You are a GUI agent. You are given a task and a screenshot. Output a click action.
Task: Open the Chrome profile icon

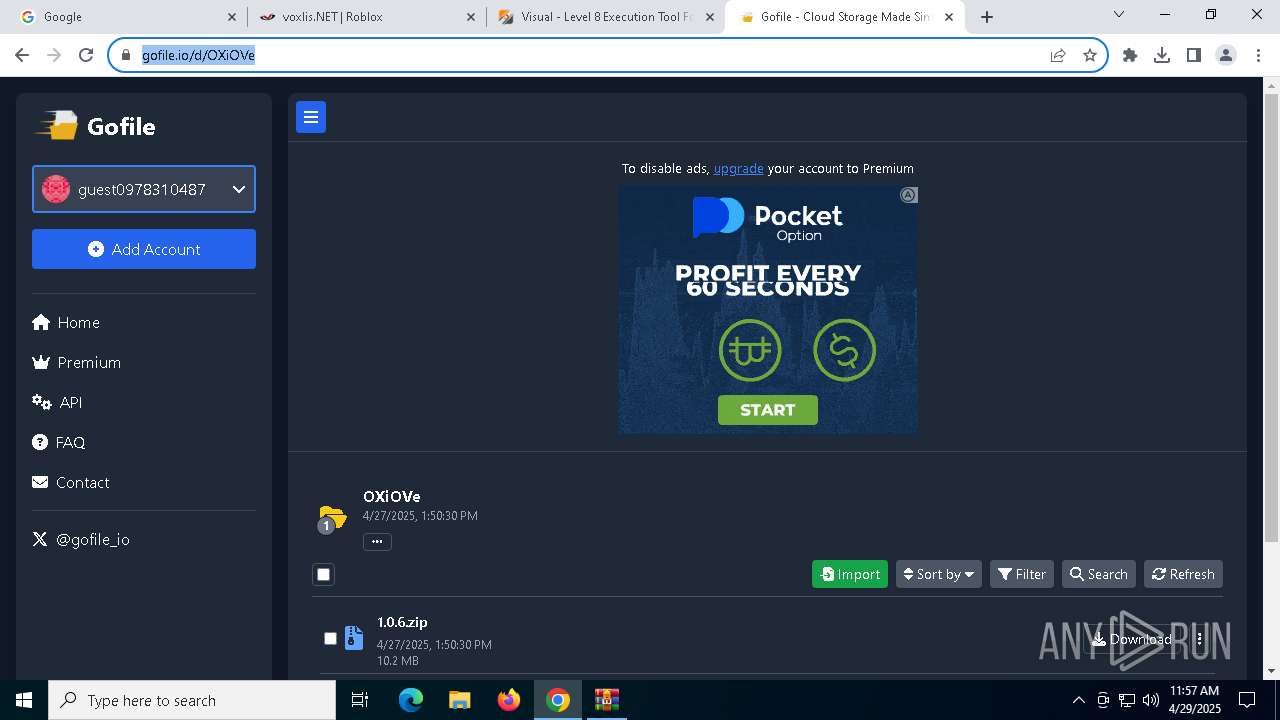tap(1226, 55)
